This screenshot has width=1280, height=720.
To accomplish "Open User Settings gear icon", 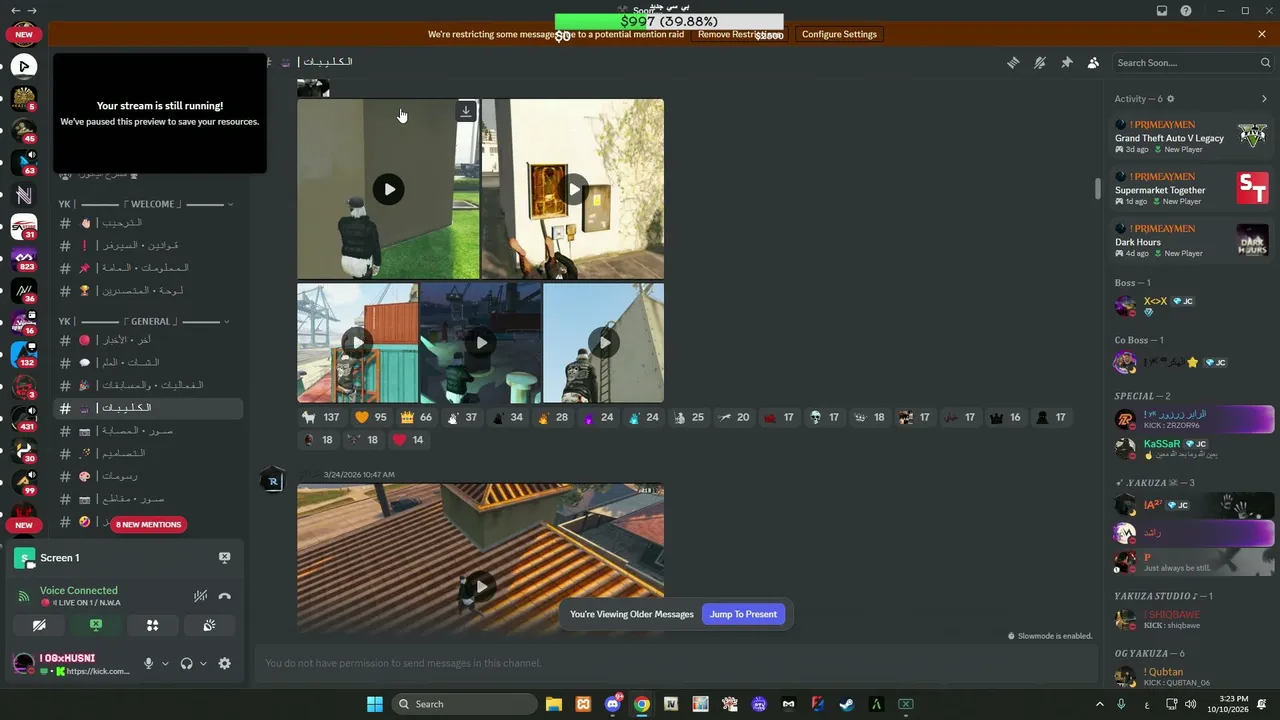I will (225, 663).
